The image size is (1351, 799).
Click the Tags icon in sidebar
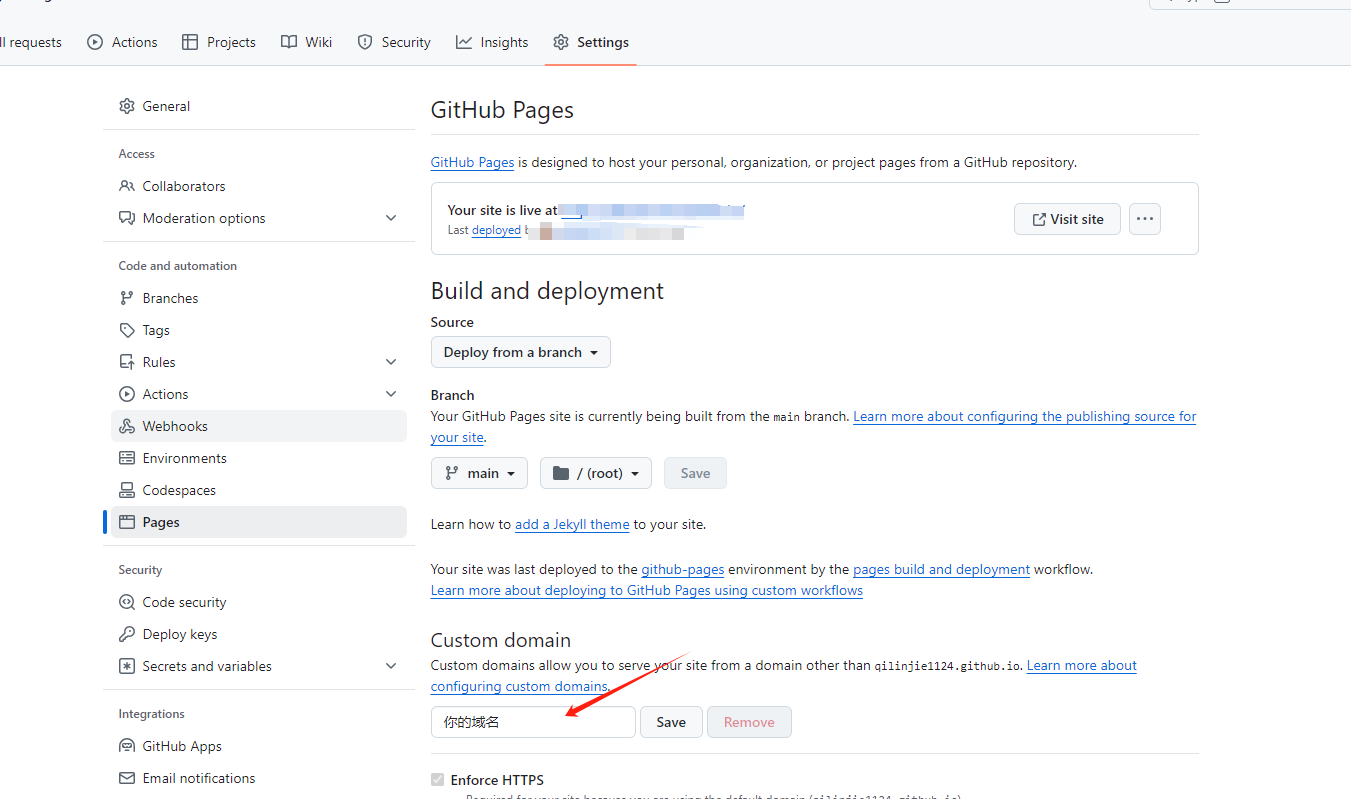[127, 330]
